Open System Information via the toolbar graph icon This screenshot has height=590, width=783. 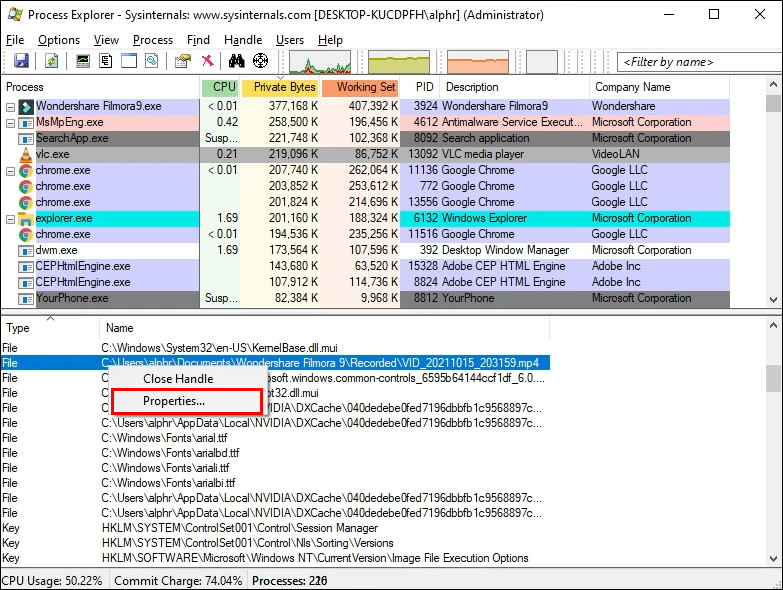[83, 61]
